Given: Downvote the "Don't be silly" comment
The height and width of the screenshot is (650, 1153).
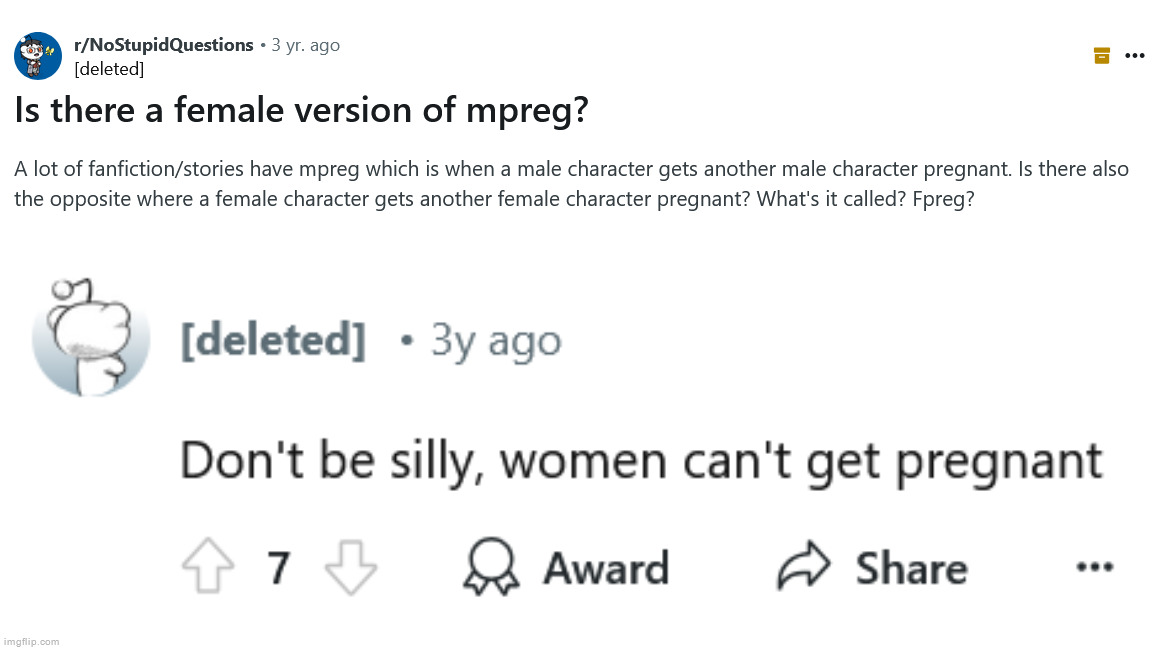Looking at the screenshot, I should [x=352, y=568].
